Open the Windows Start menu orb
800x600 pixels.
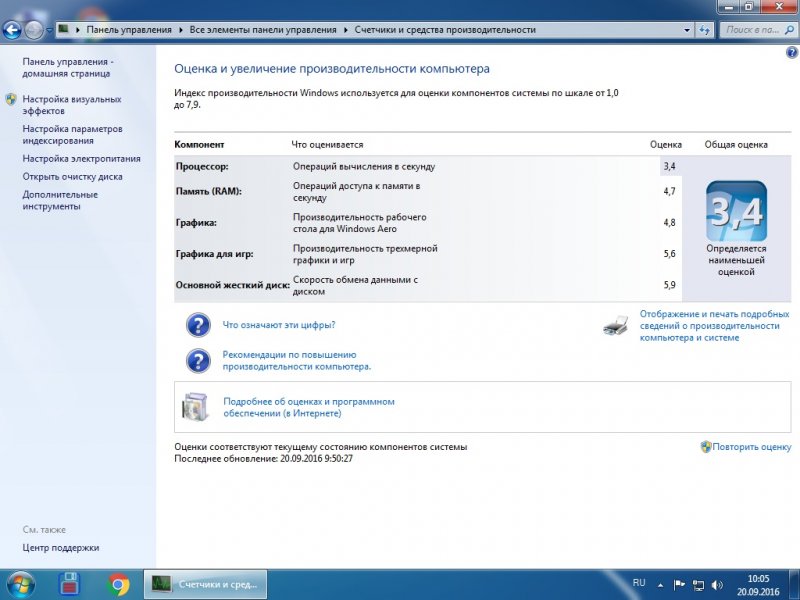coord(20,583)
